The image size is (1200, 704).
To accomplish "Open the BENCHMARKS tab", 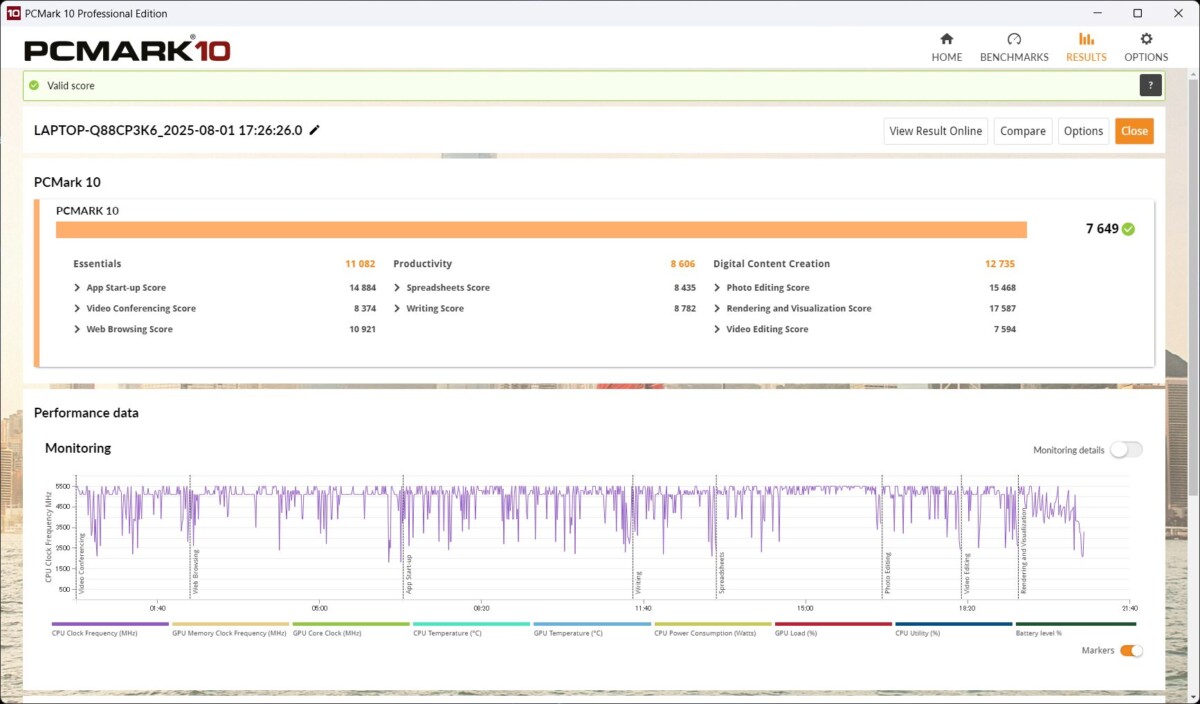I will click(1014, 47).
